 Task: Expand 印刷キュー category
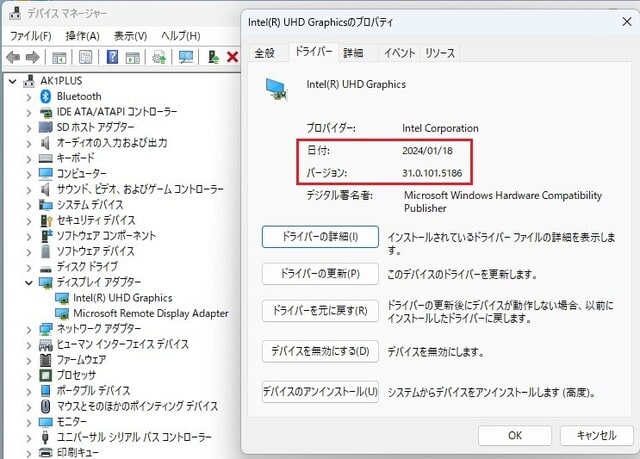(x=29, y=453)
